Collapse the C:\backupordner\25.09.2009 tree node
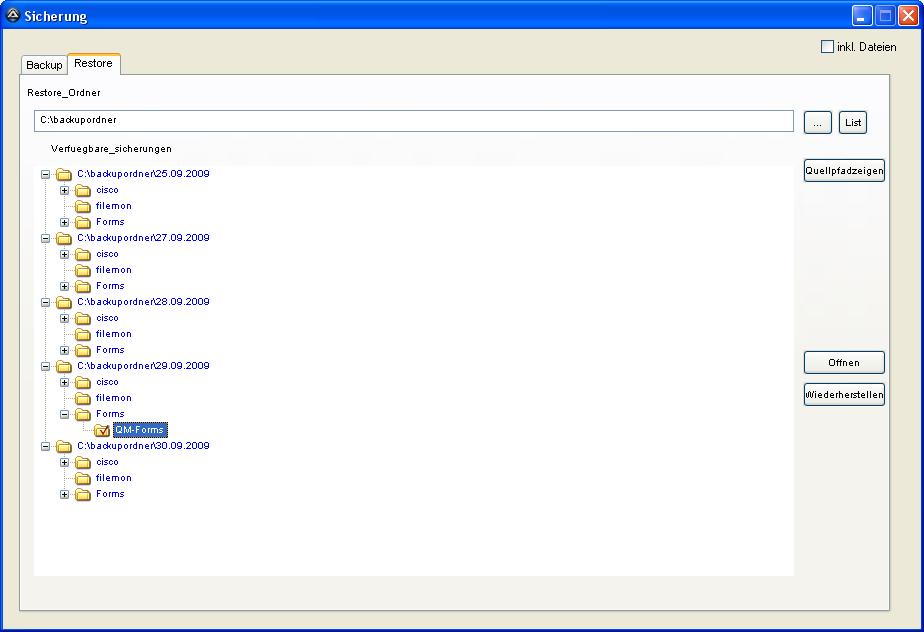This screenshot has width=924, height=632. [45, 174]
